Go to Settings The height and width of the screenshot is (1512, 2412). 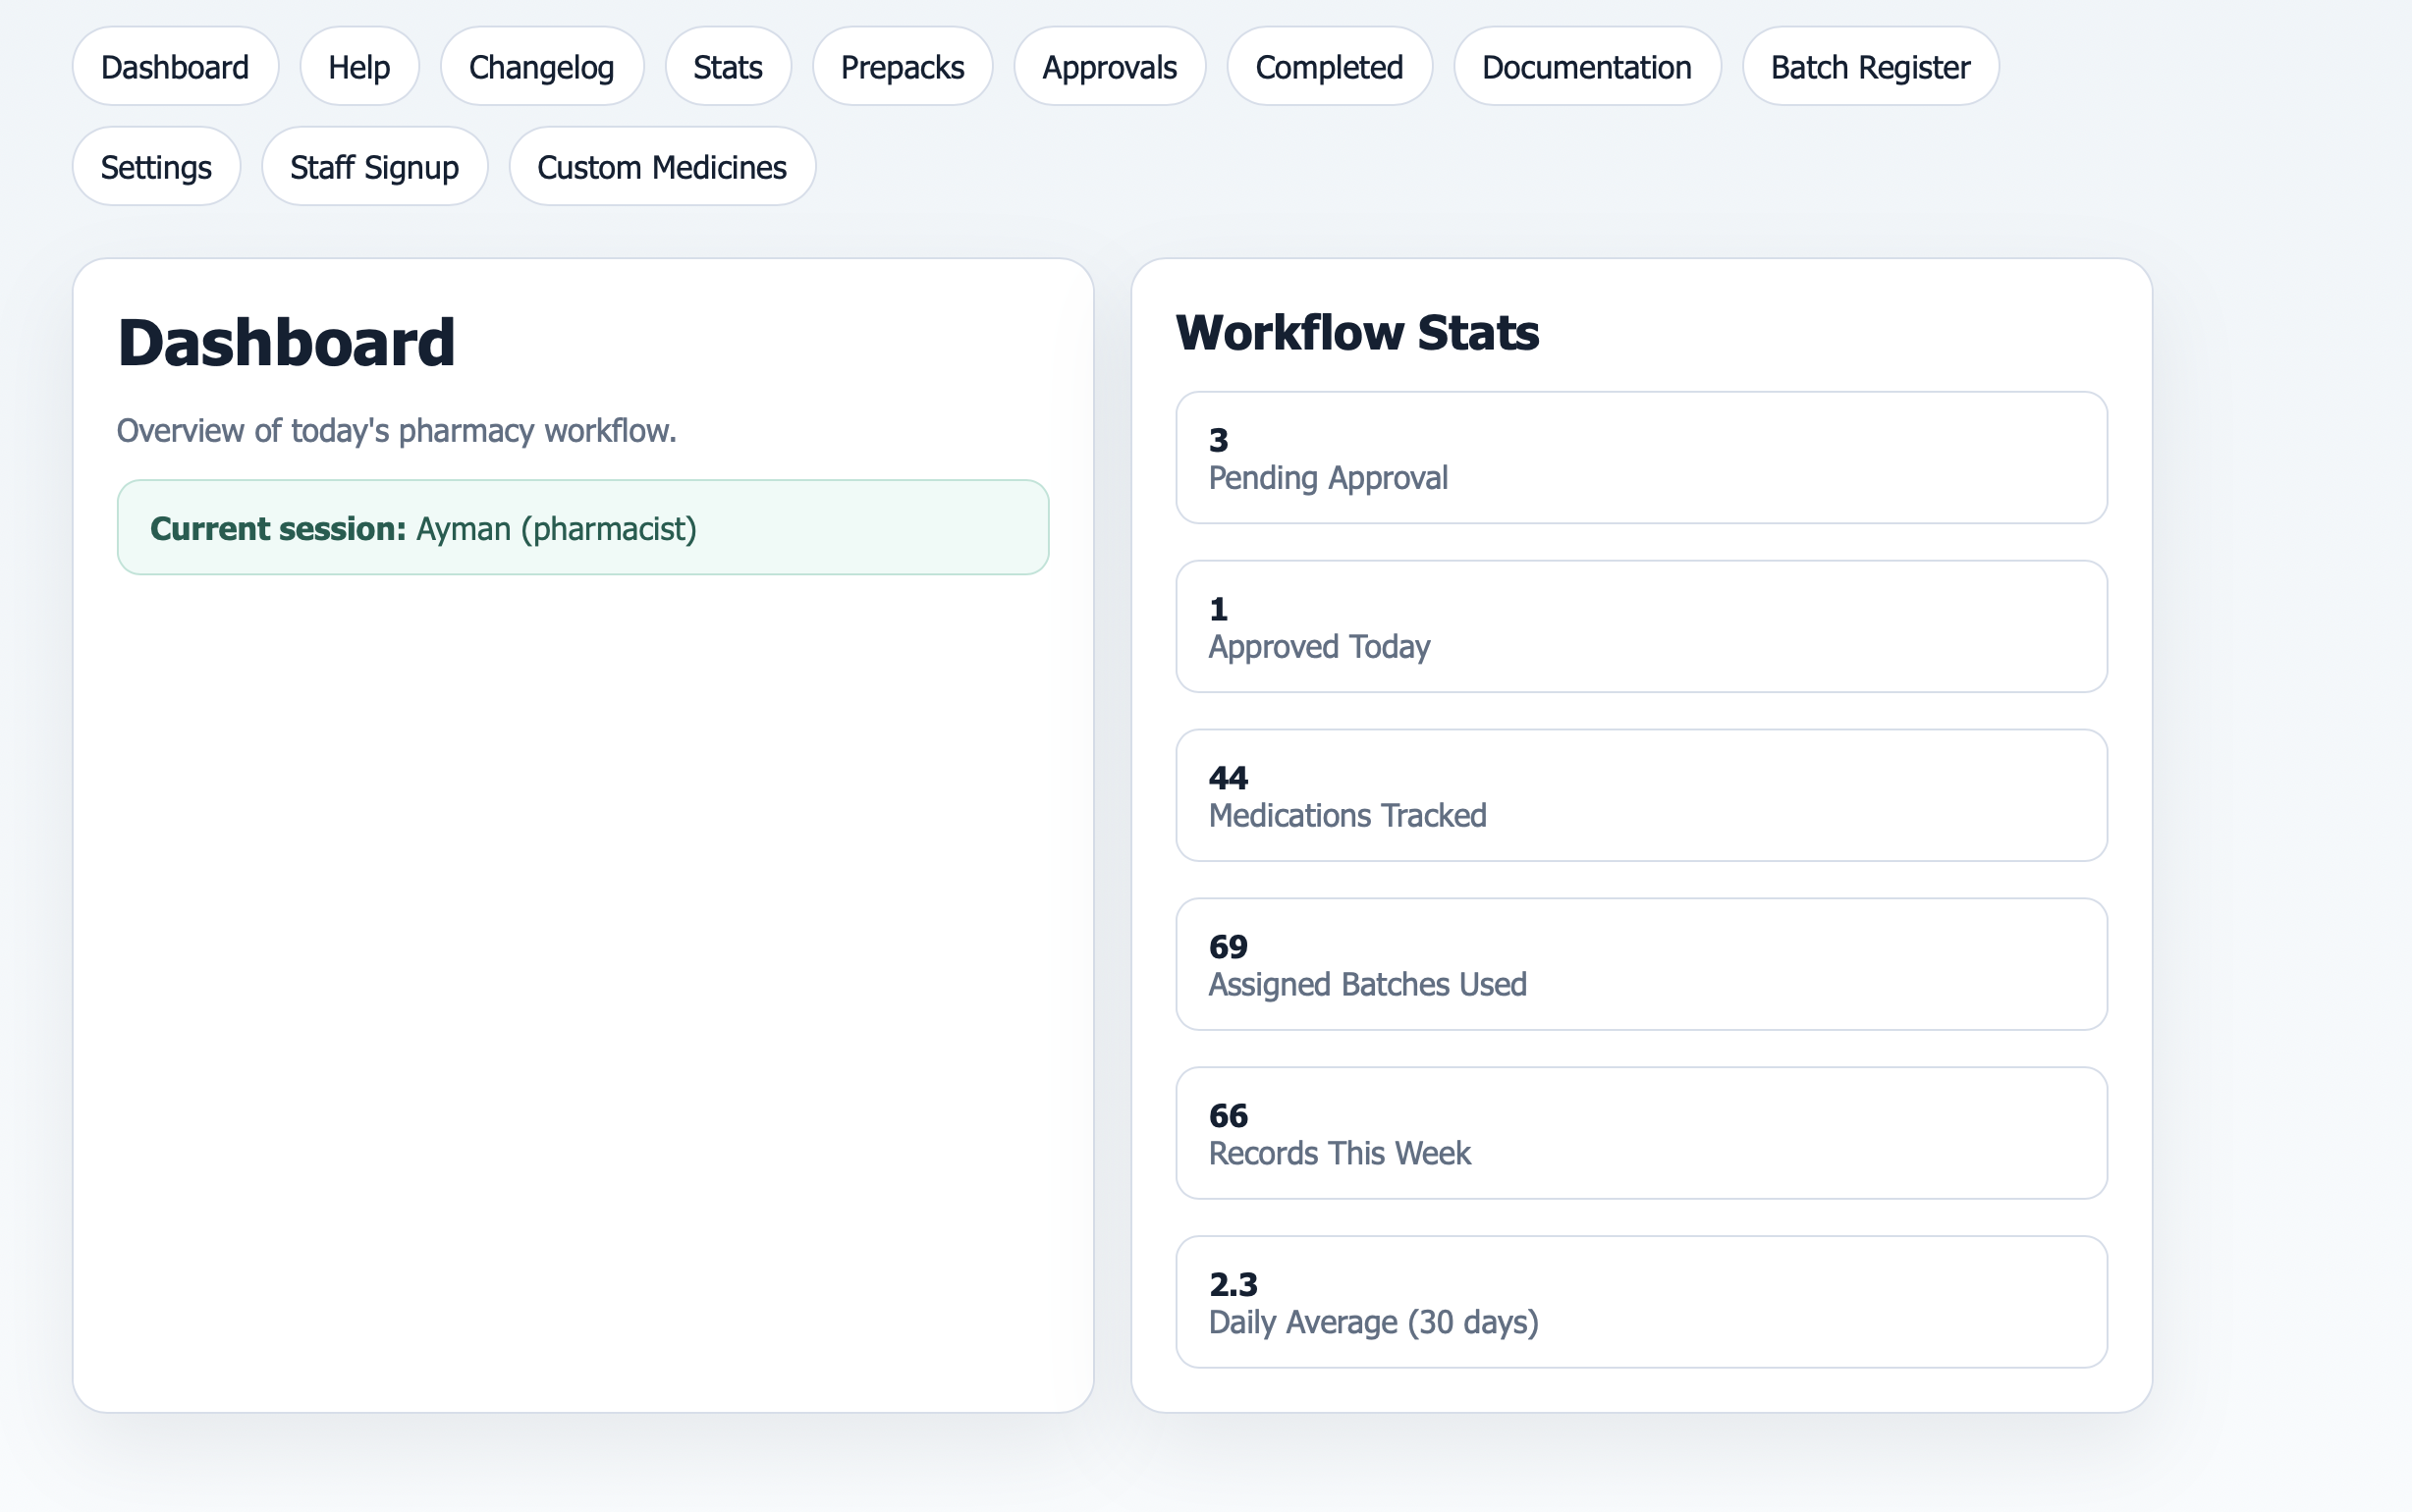(156, 166)
